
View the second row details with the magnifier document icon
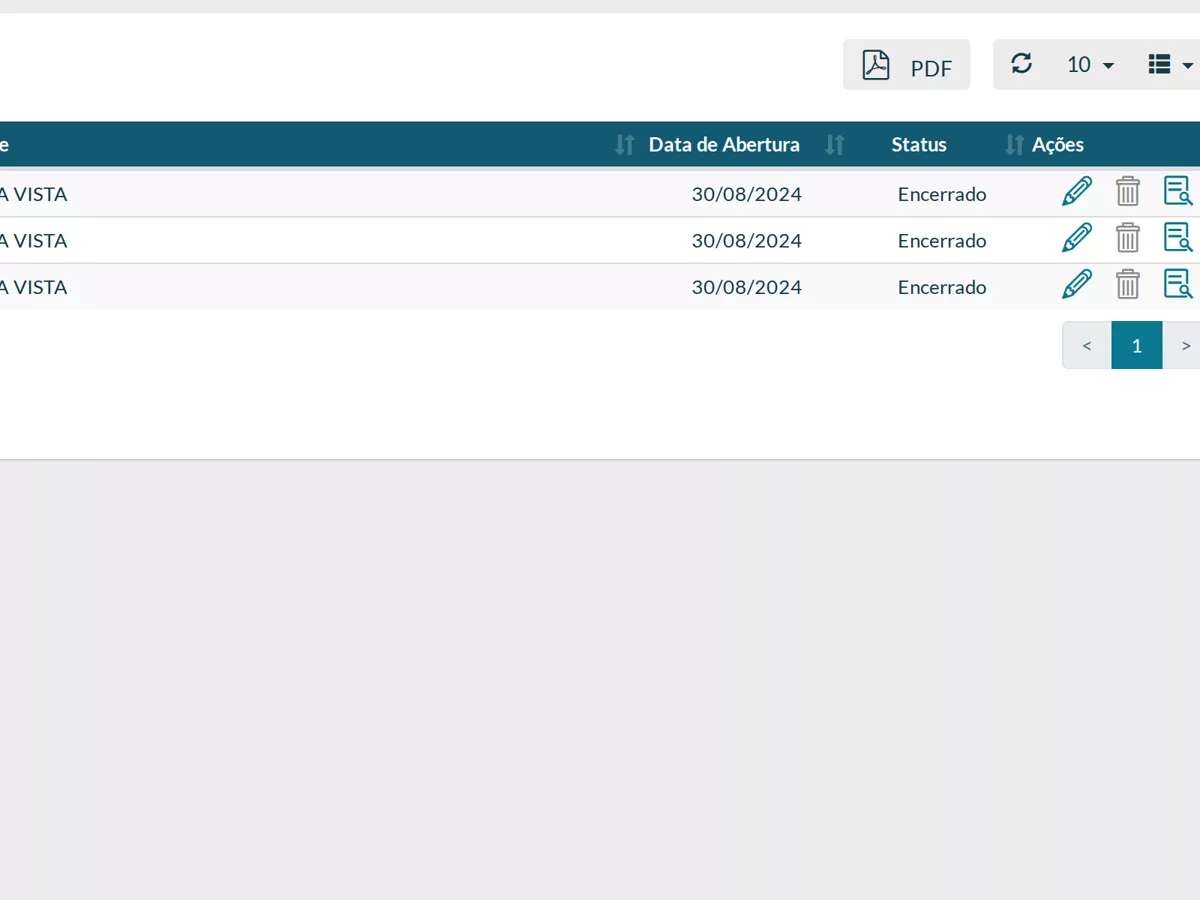point(1178,238)
